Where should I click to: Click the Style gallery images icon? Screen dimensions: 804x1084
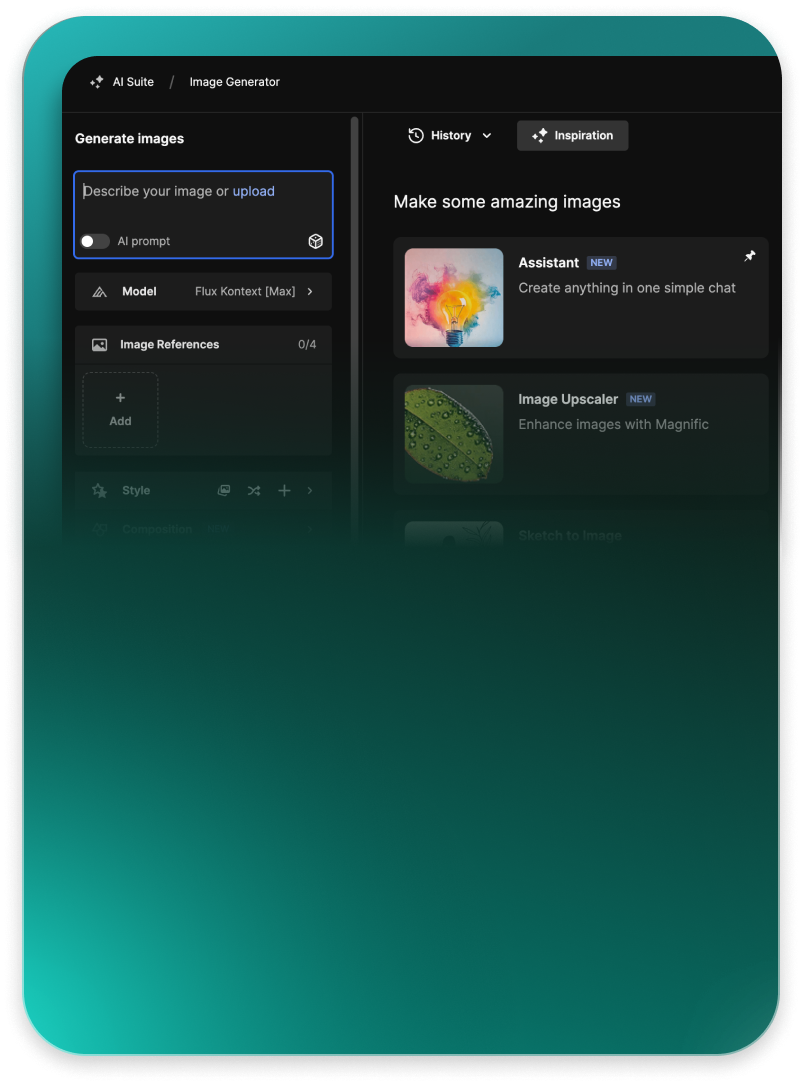pyautogui.click(x=224, y=491)
